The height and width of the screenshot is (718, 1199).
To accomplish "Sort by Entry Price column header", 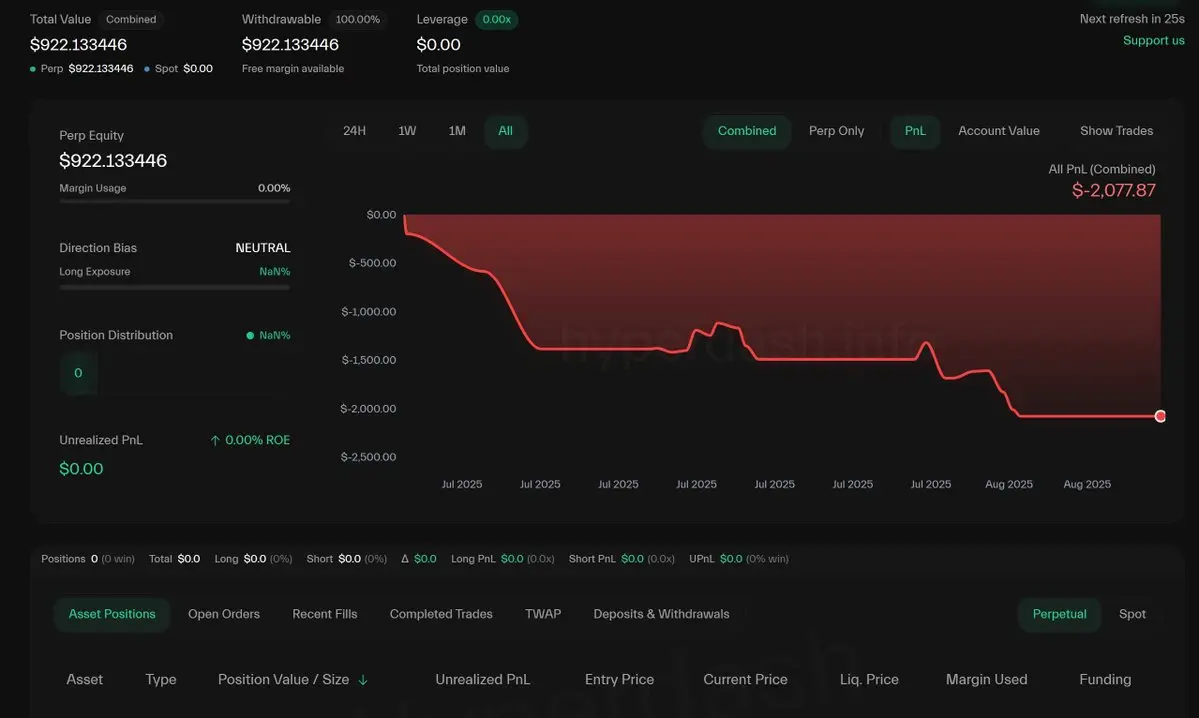I will 619,679.
